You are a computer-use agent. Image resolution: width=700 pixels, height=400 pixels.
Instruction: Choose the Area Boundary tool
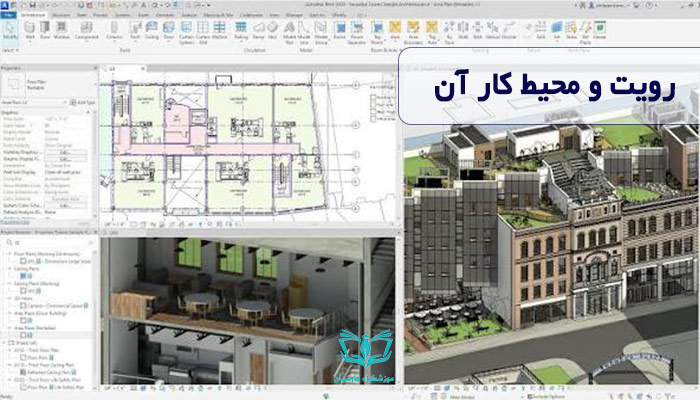click(x=413, y=33)
